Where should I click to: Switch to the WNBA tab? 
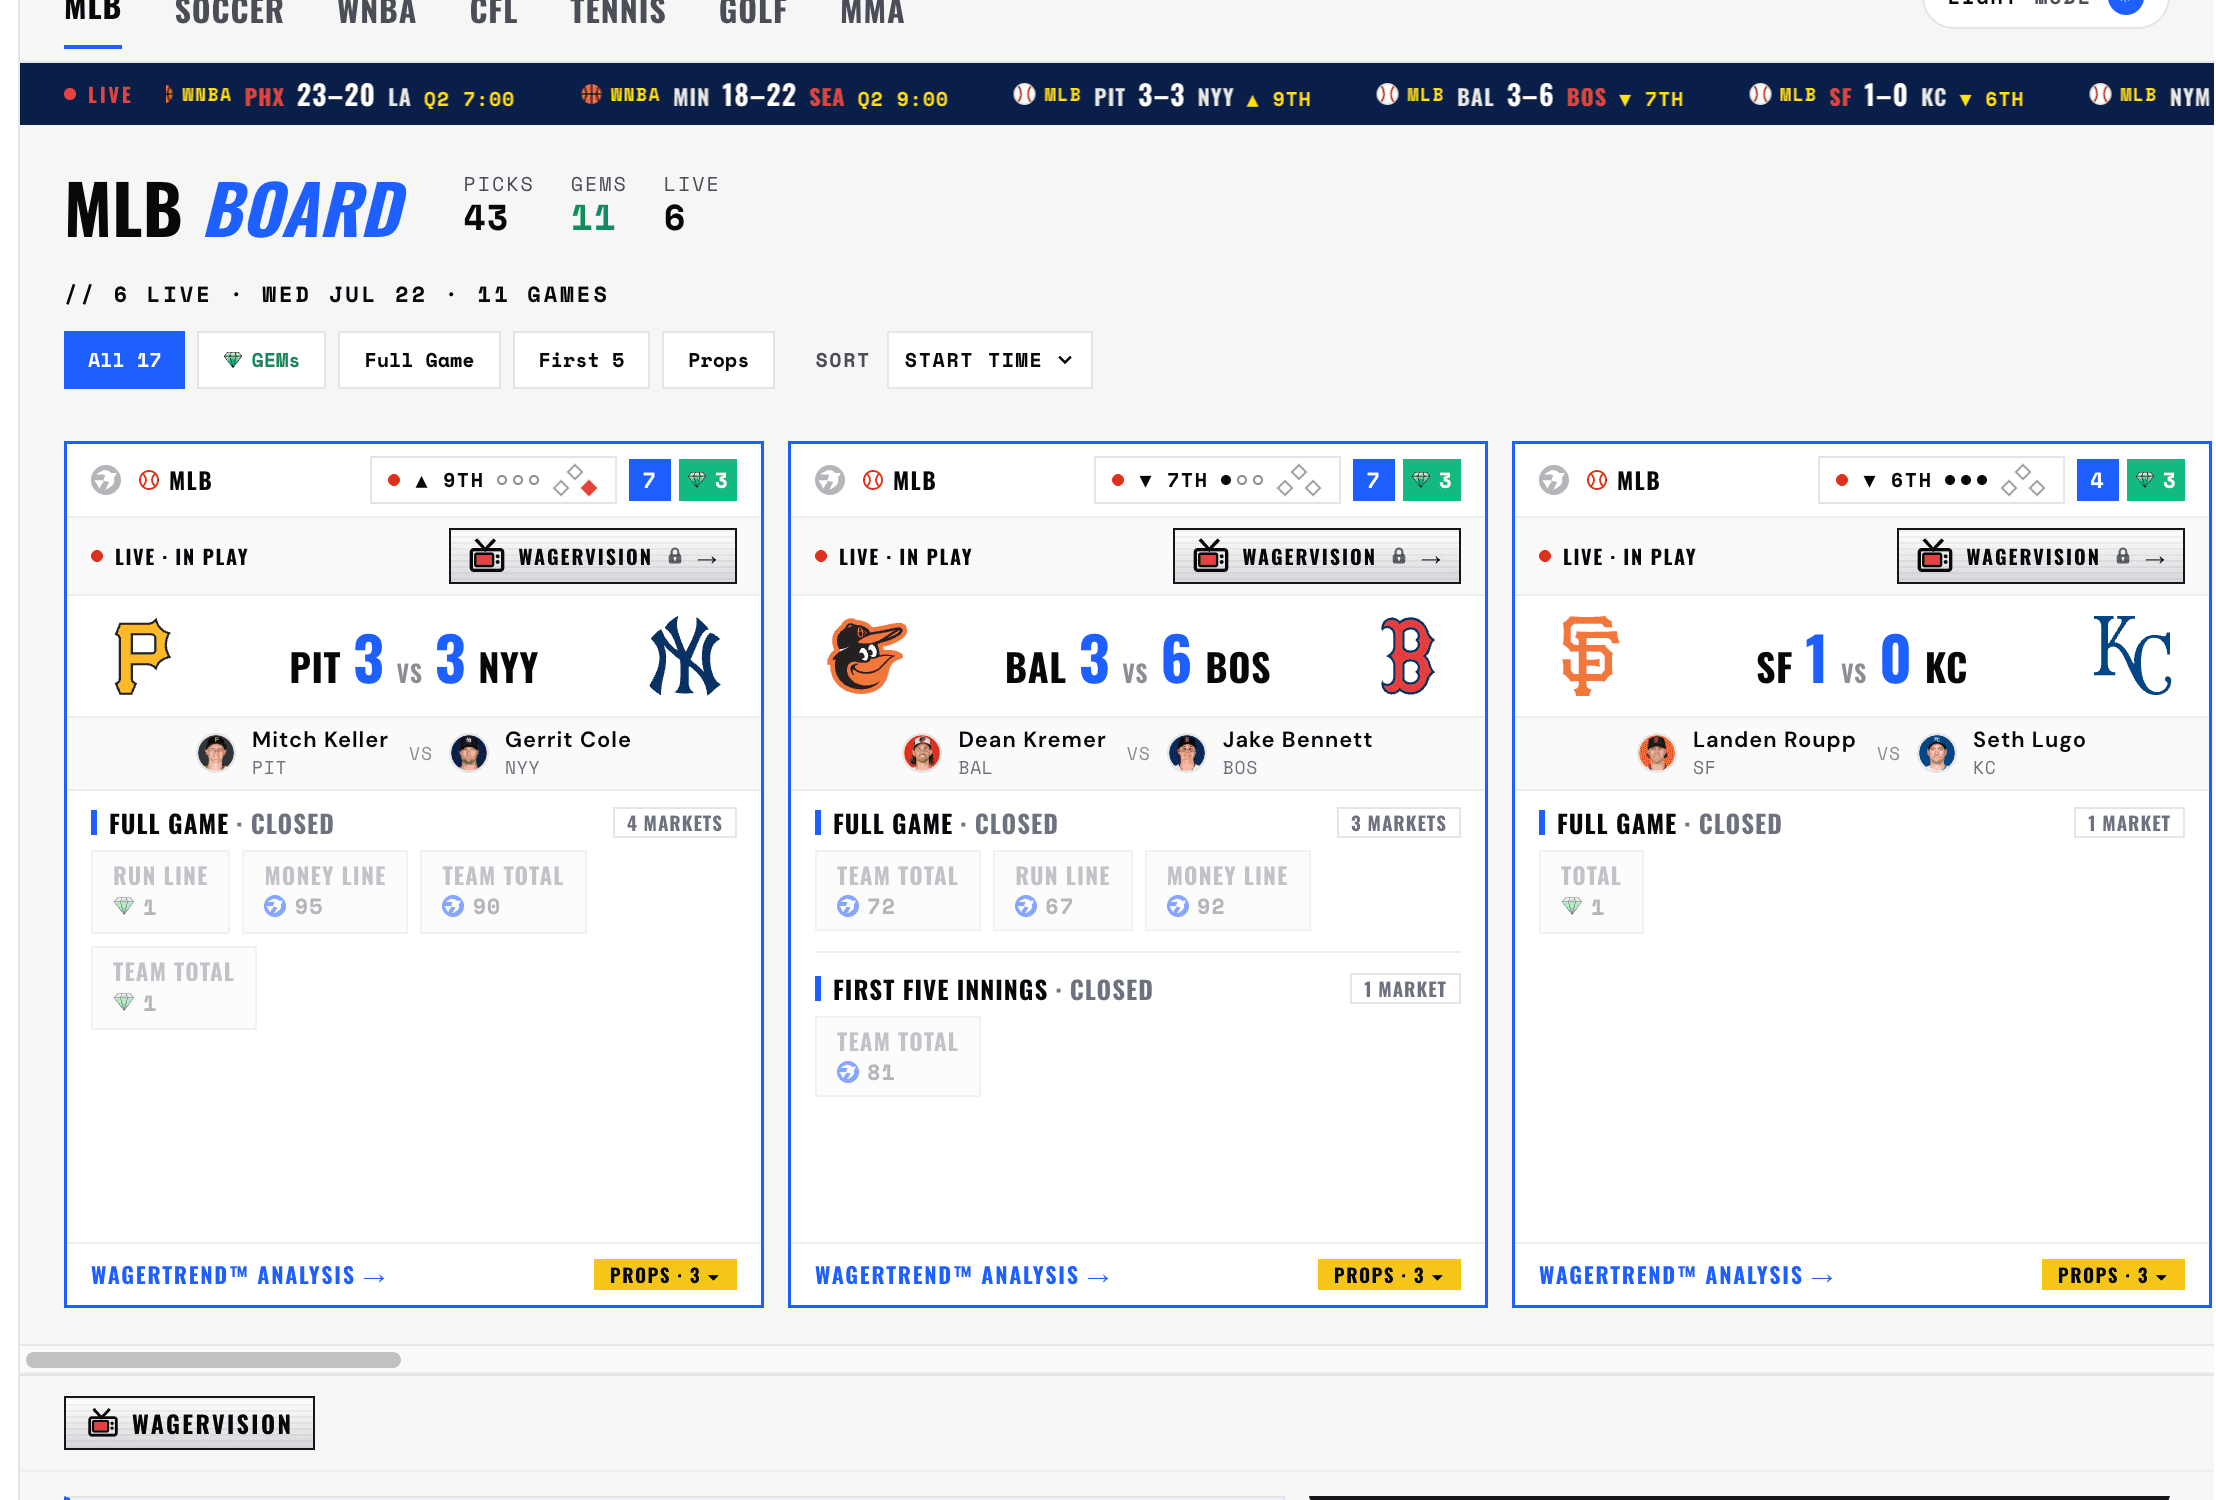377,14
